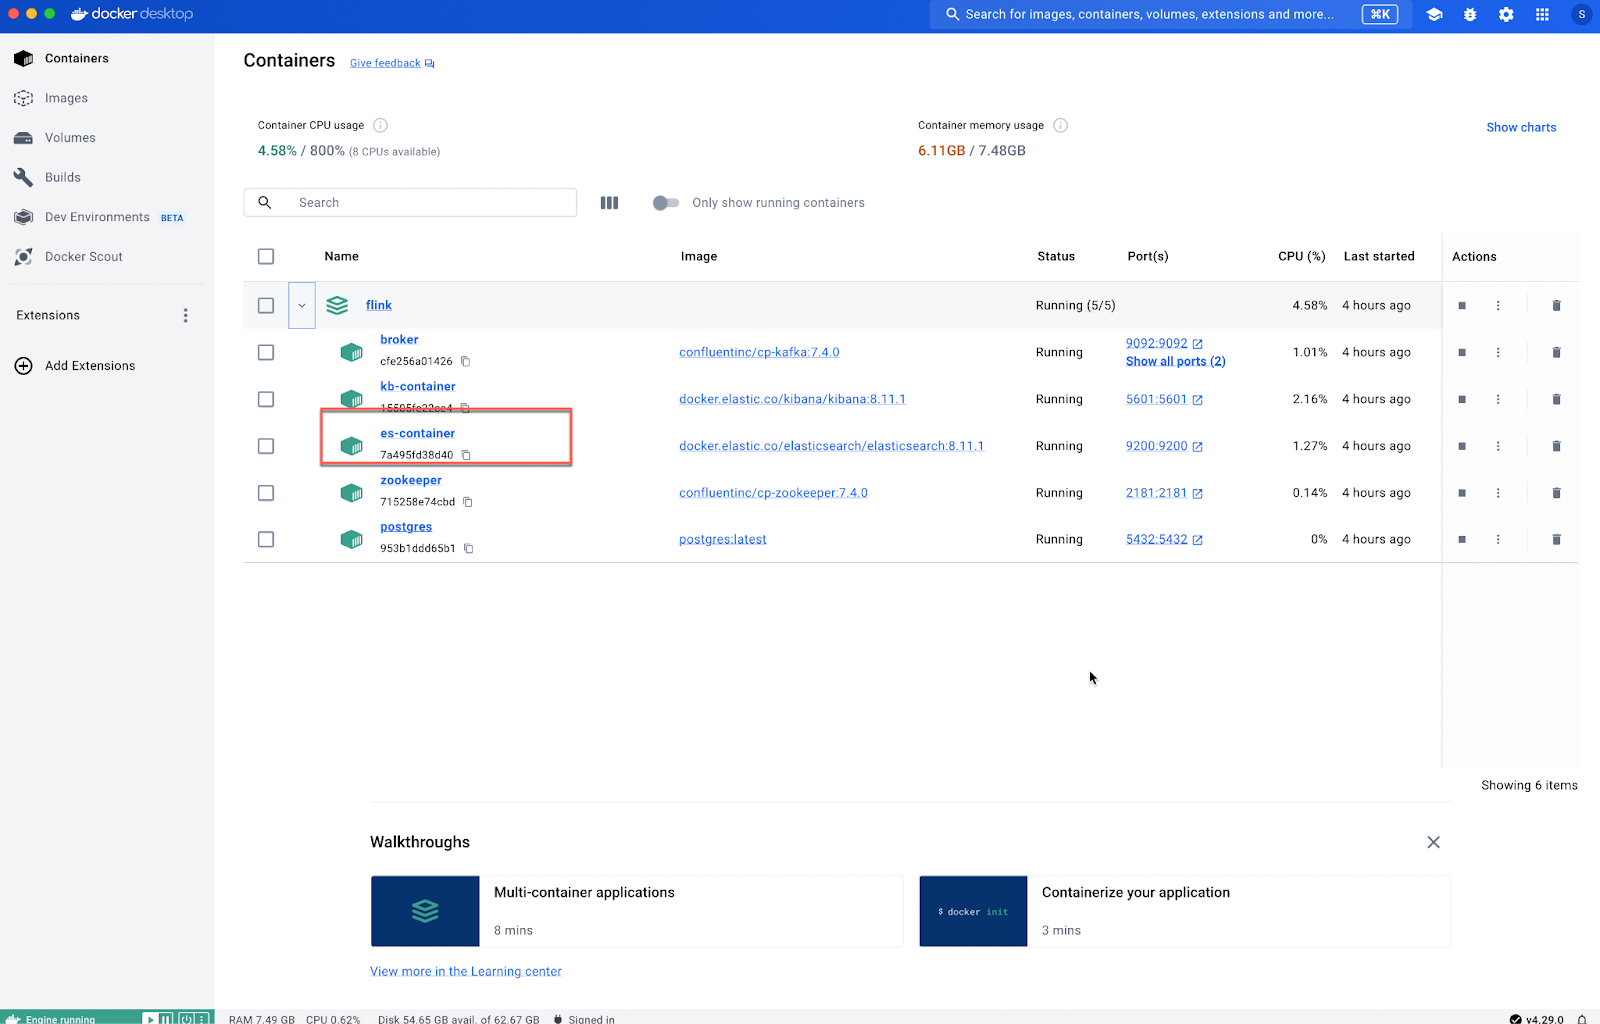Screen dimensions: 1600x1024
Task: Select the broker container checkbox
Action: [x=266, y=352]
